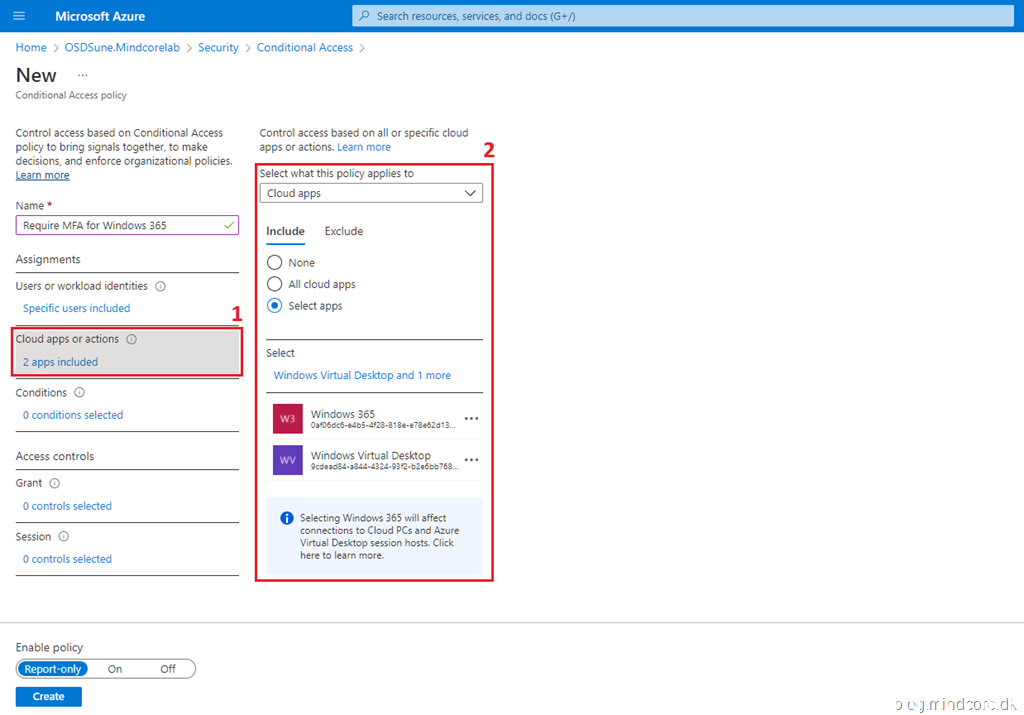Click the info icon beside Cloud apps or actions

pyautogui.click(x=132, y=339)
